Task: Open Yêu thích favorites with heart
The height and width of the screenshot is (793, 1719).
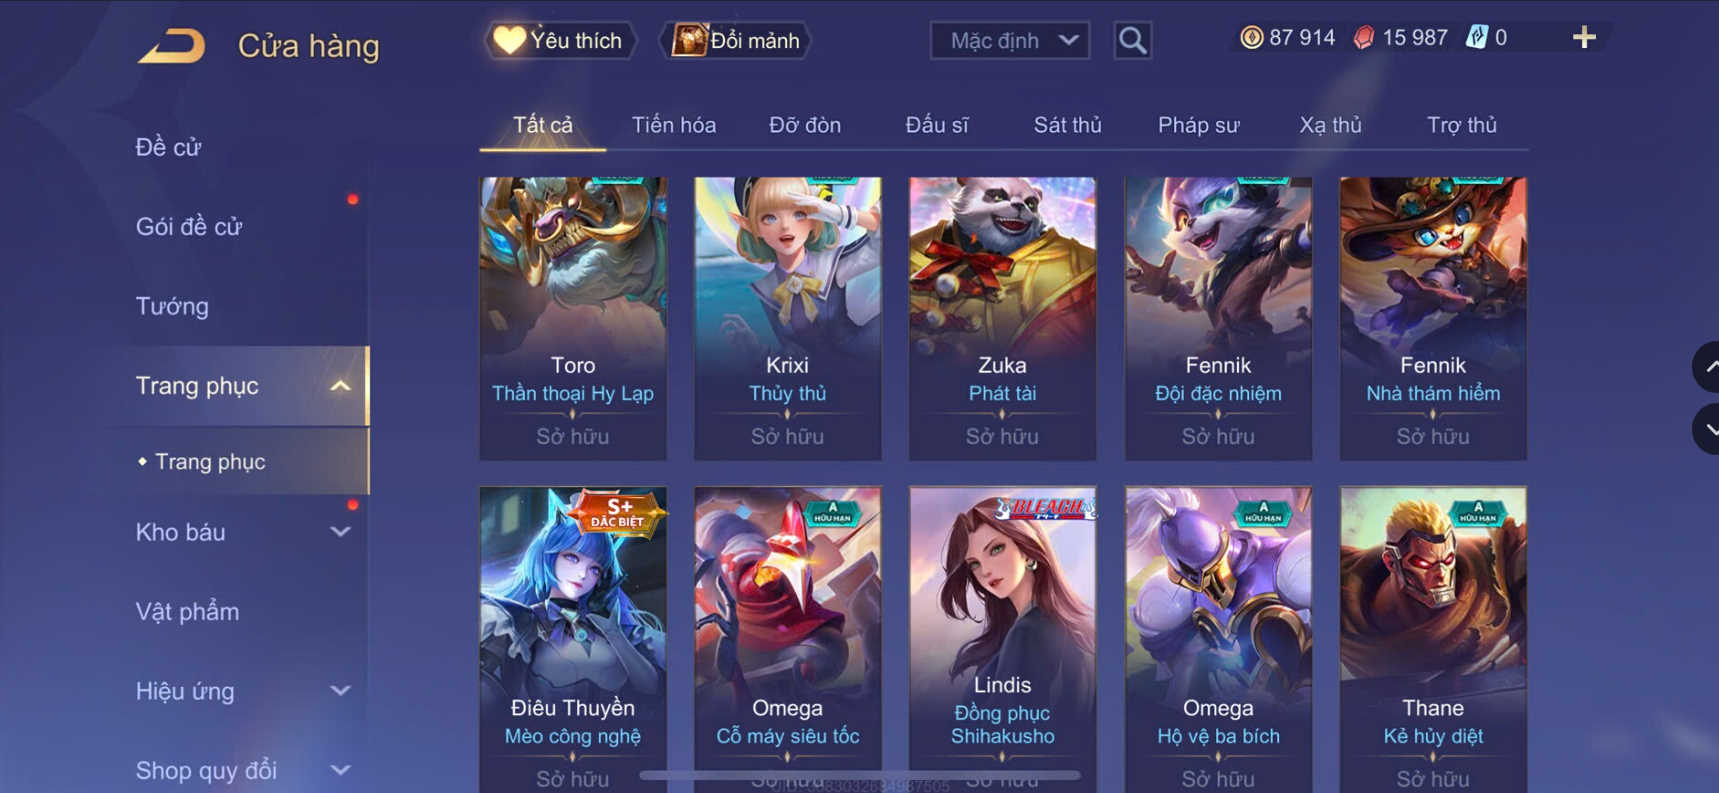Action: click(560, 41)
